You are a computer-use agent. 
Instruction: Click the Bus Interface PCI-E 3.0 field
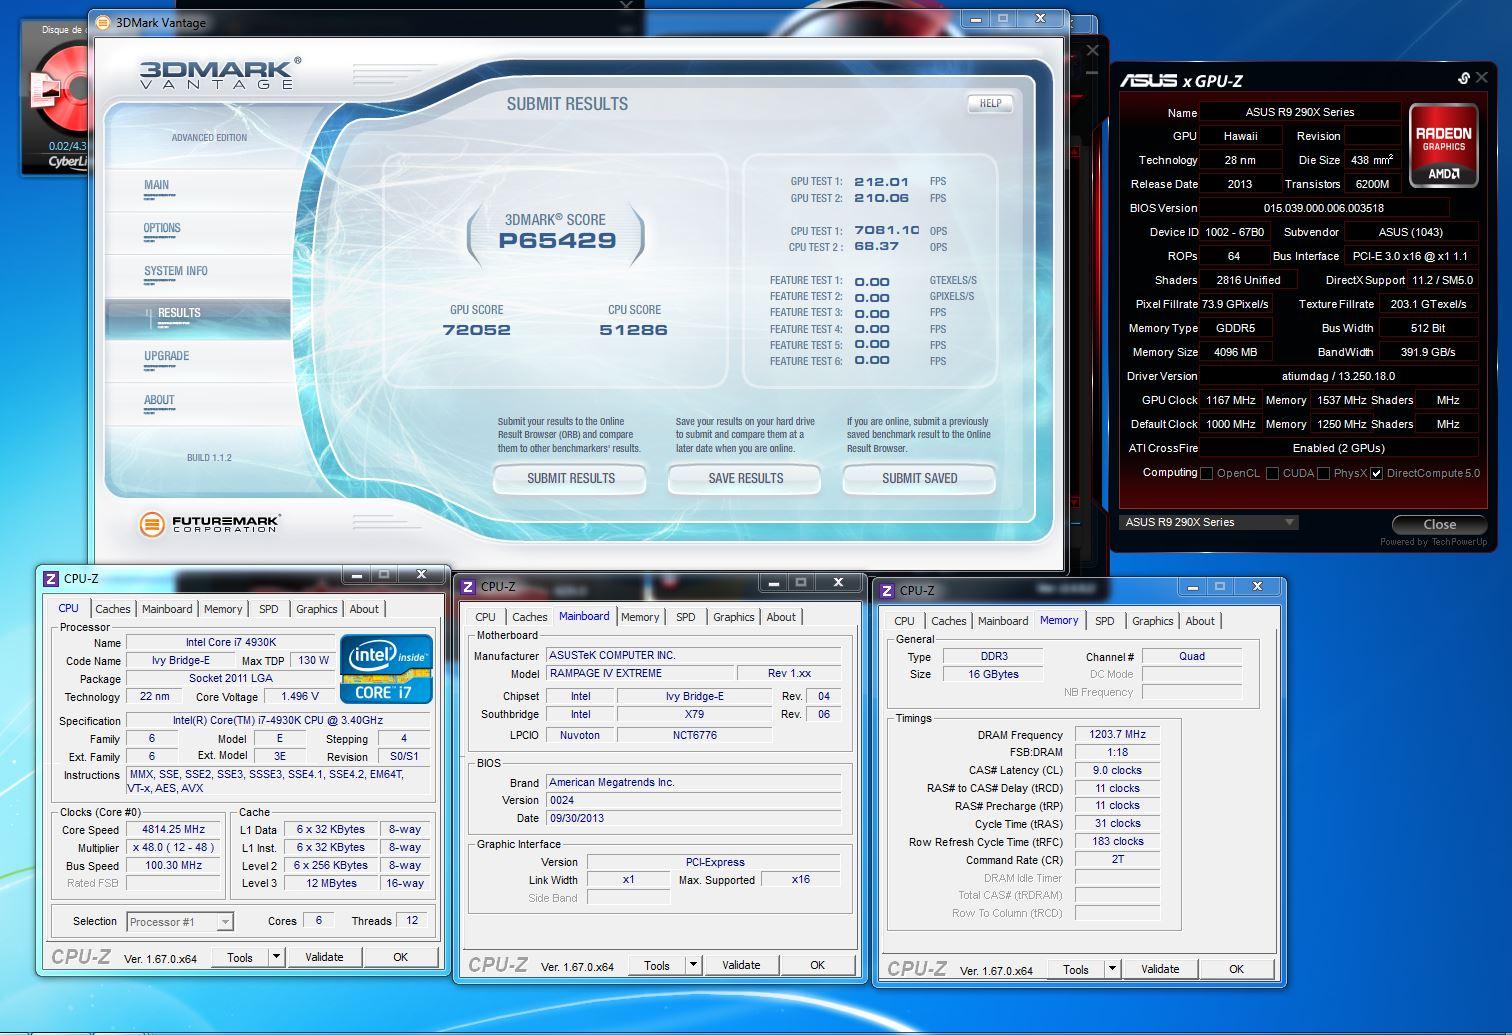pos(1410,256)
